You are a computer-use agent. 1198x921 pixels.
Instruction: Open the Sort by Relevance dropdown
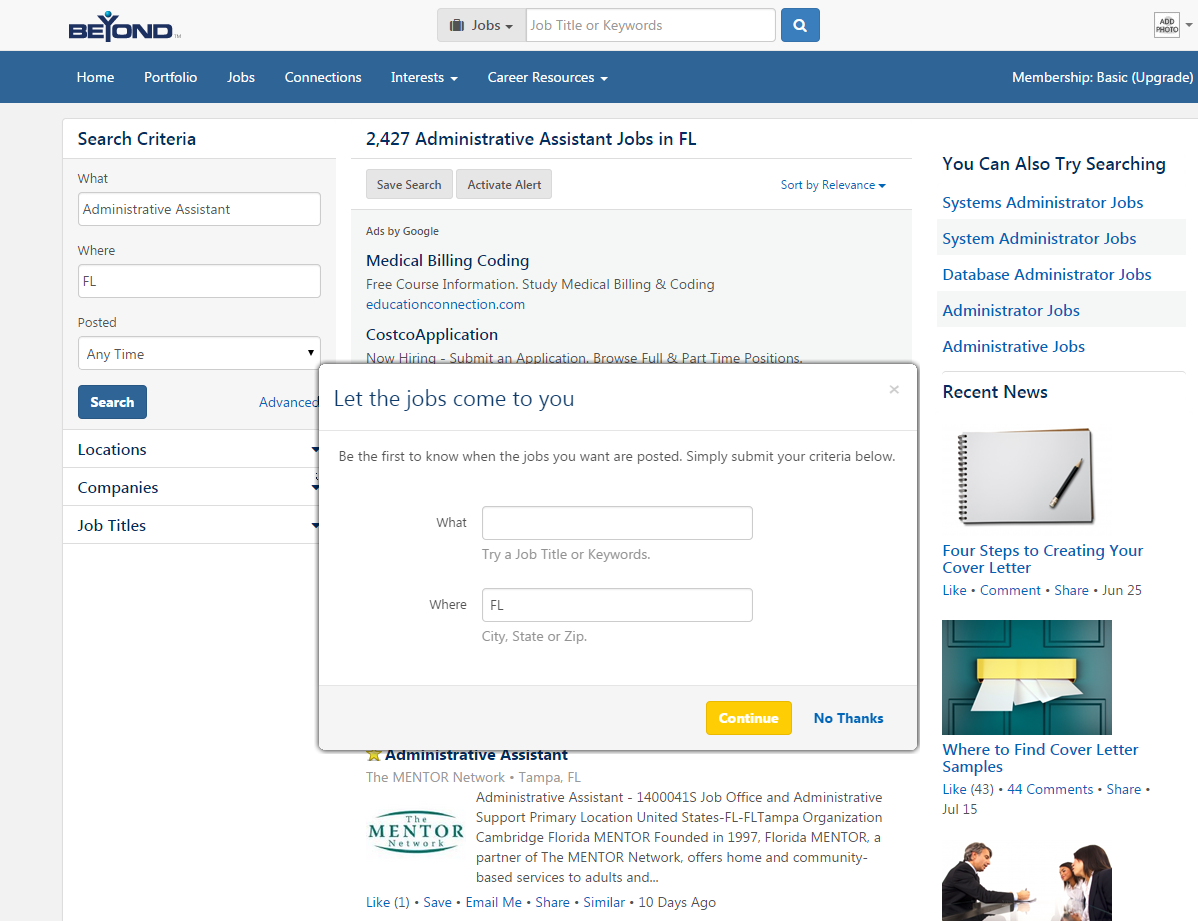click(833, 185)
